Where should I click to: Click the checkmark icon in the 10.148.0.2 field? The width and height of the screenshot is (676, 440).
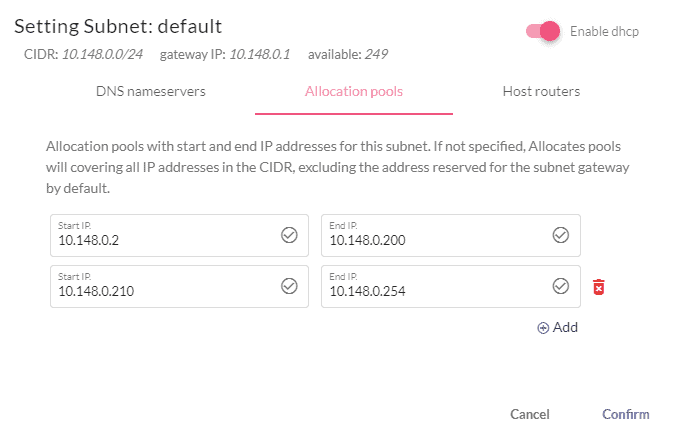(x=289, y=235)
